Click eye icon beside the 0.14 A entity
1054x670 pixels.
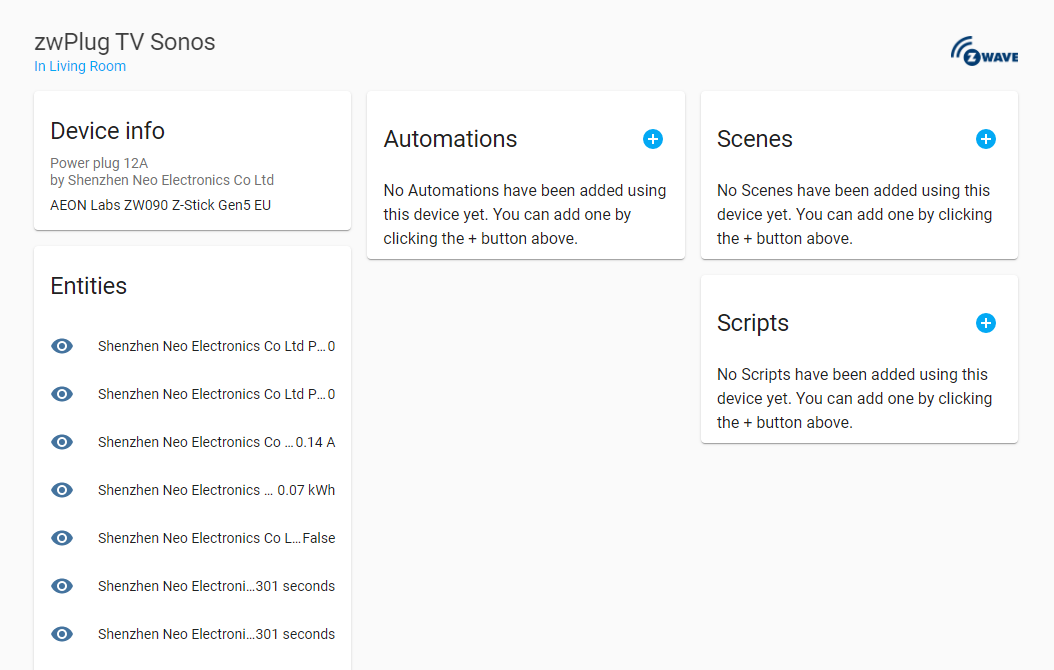coord(62,442)
